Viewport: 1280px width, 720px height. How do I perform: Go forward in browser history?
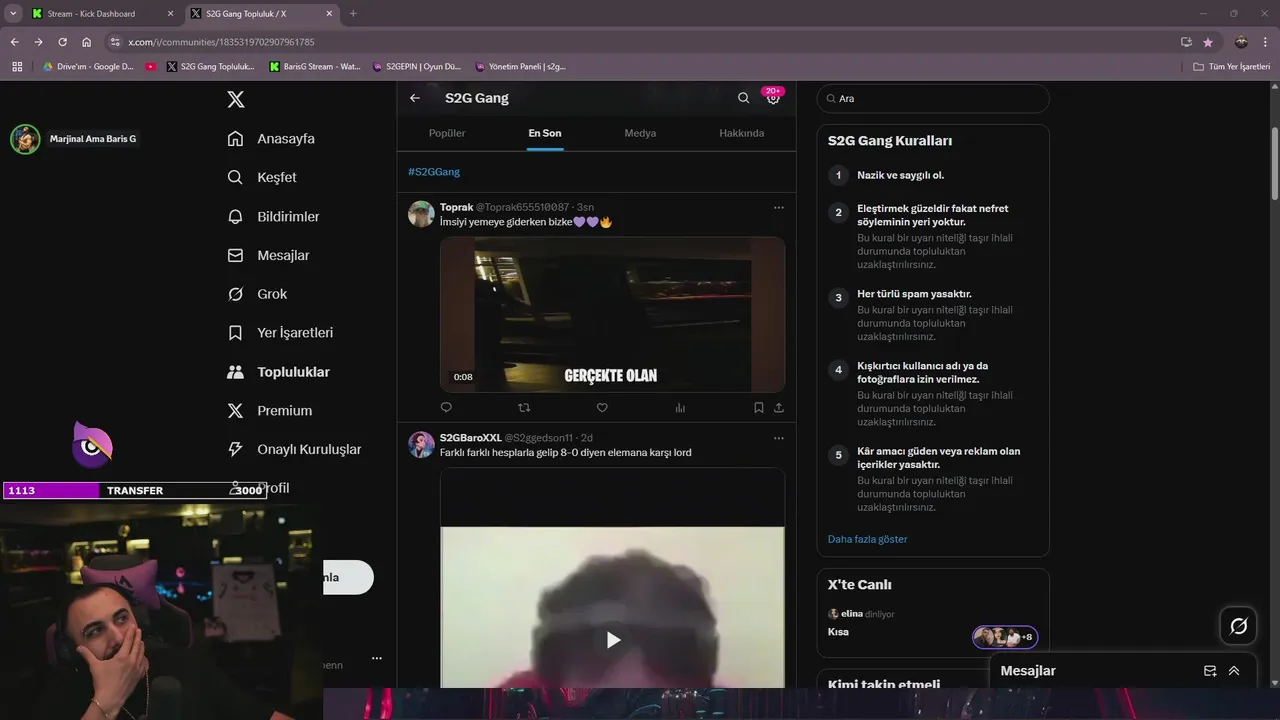coord(38,42)
